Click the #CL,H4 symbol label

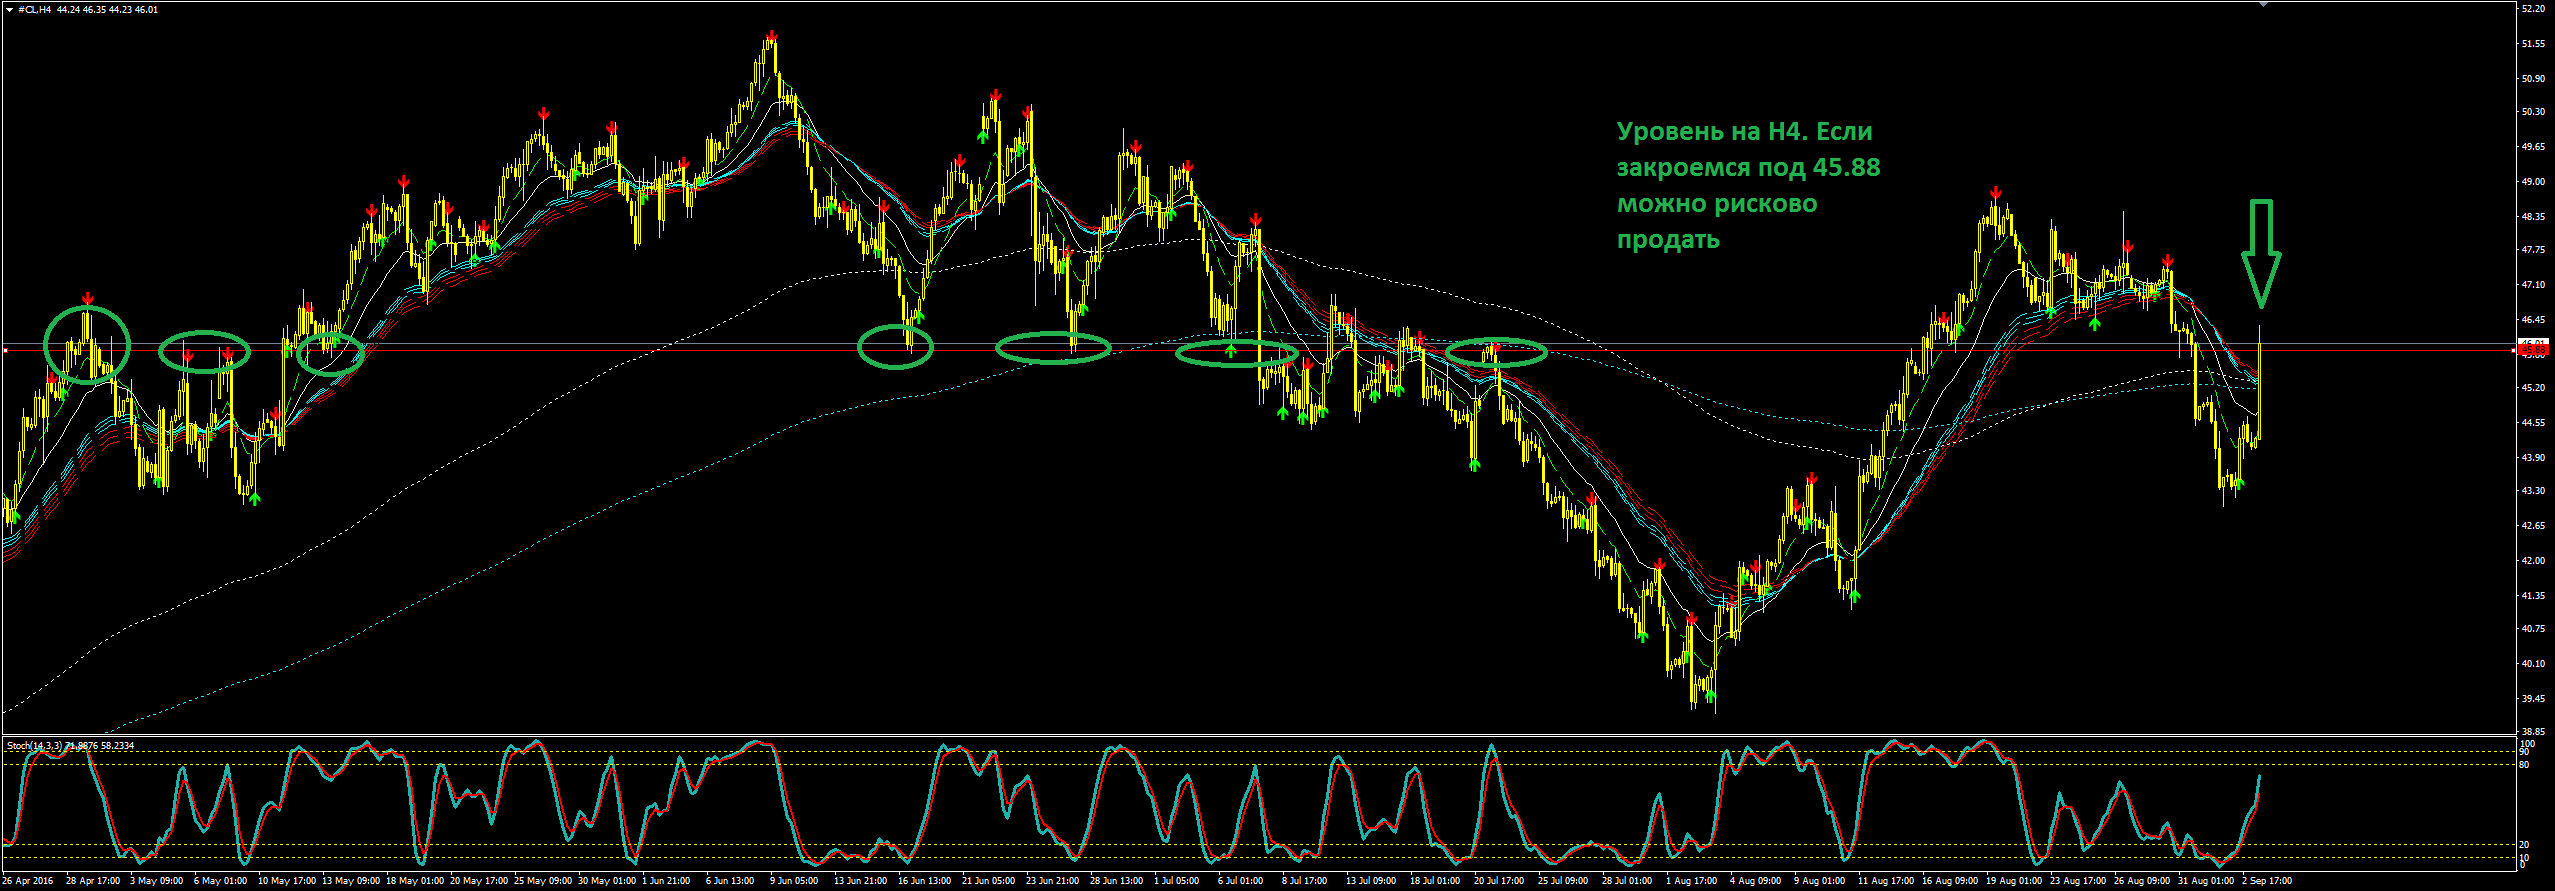(x=35, y=10)
